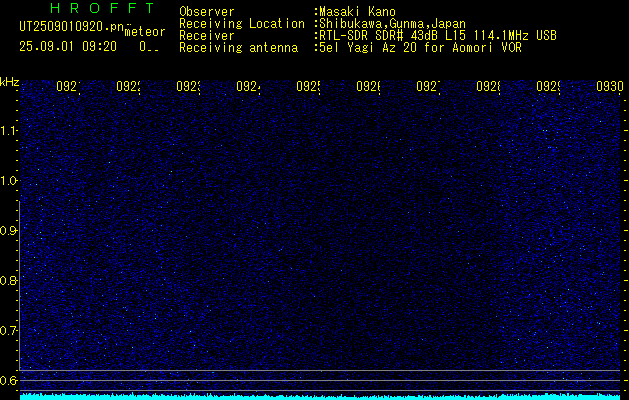Click the HROFFT title text

tap(103, 8)
